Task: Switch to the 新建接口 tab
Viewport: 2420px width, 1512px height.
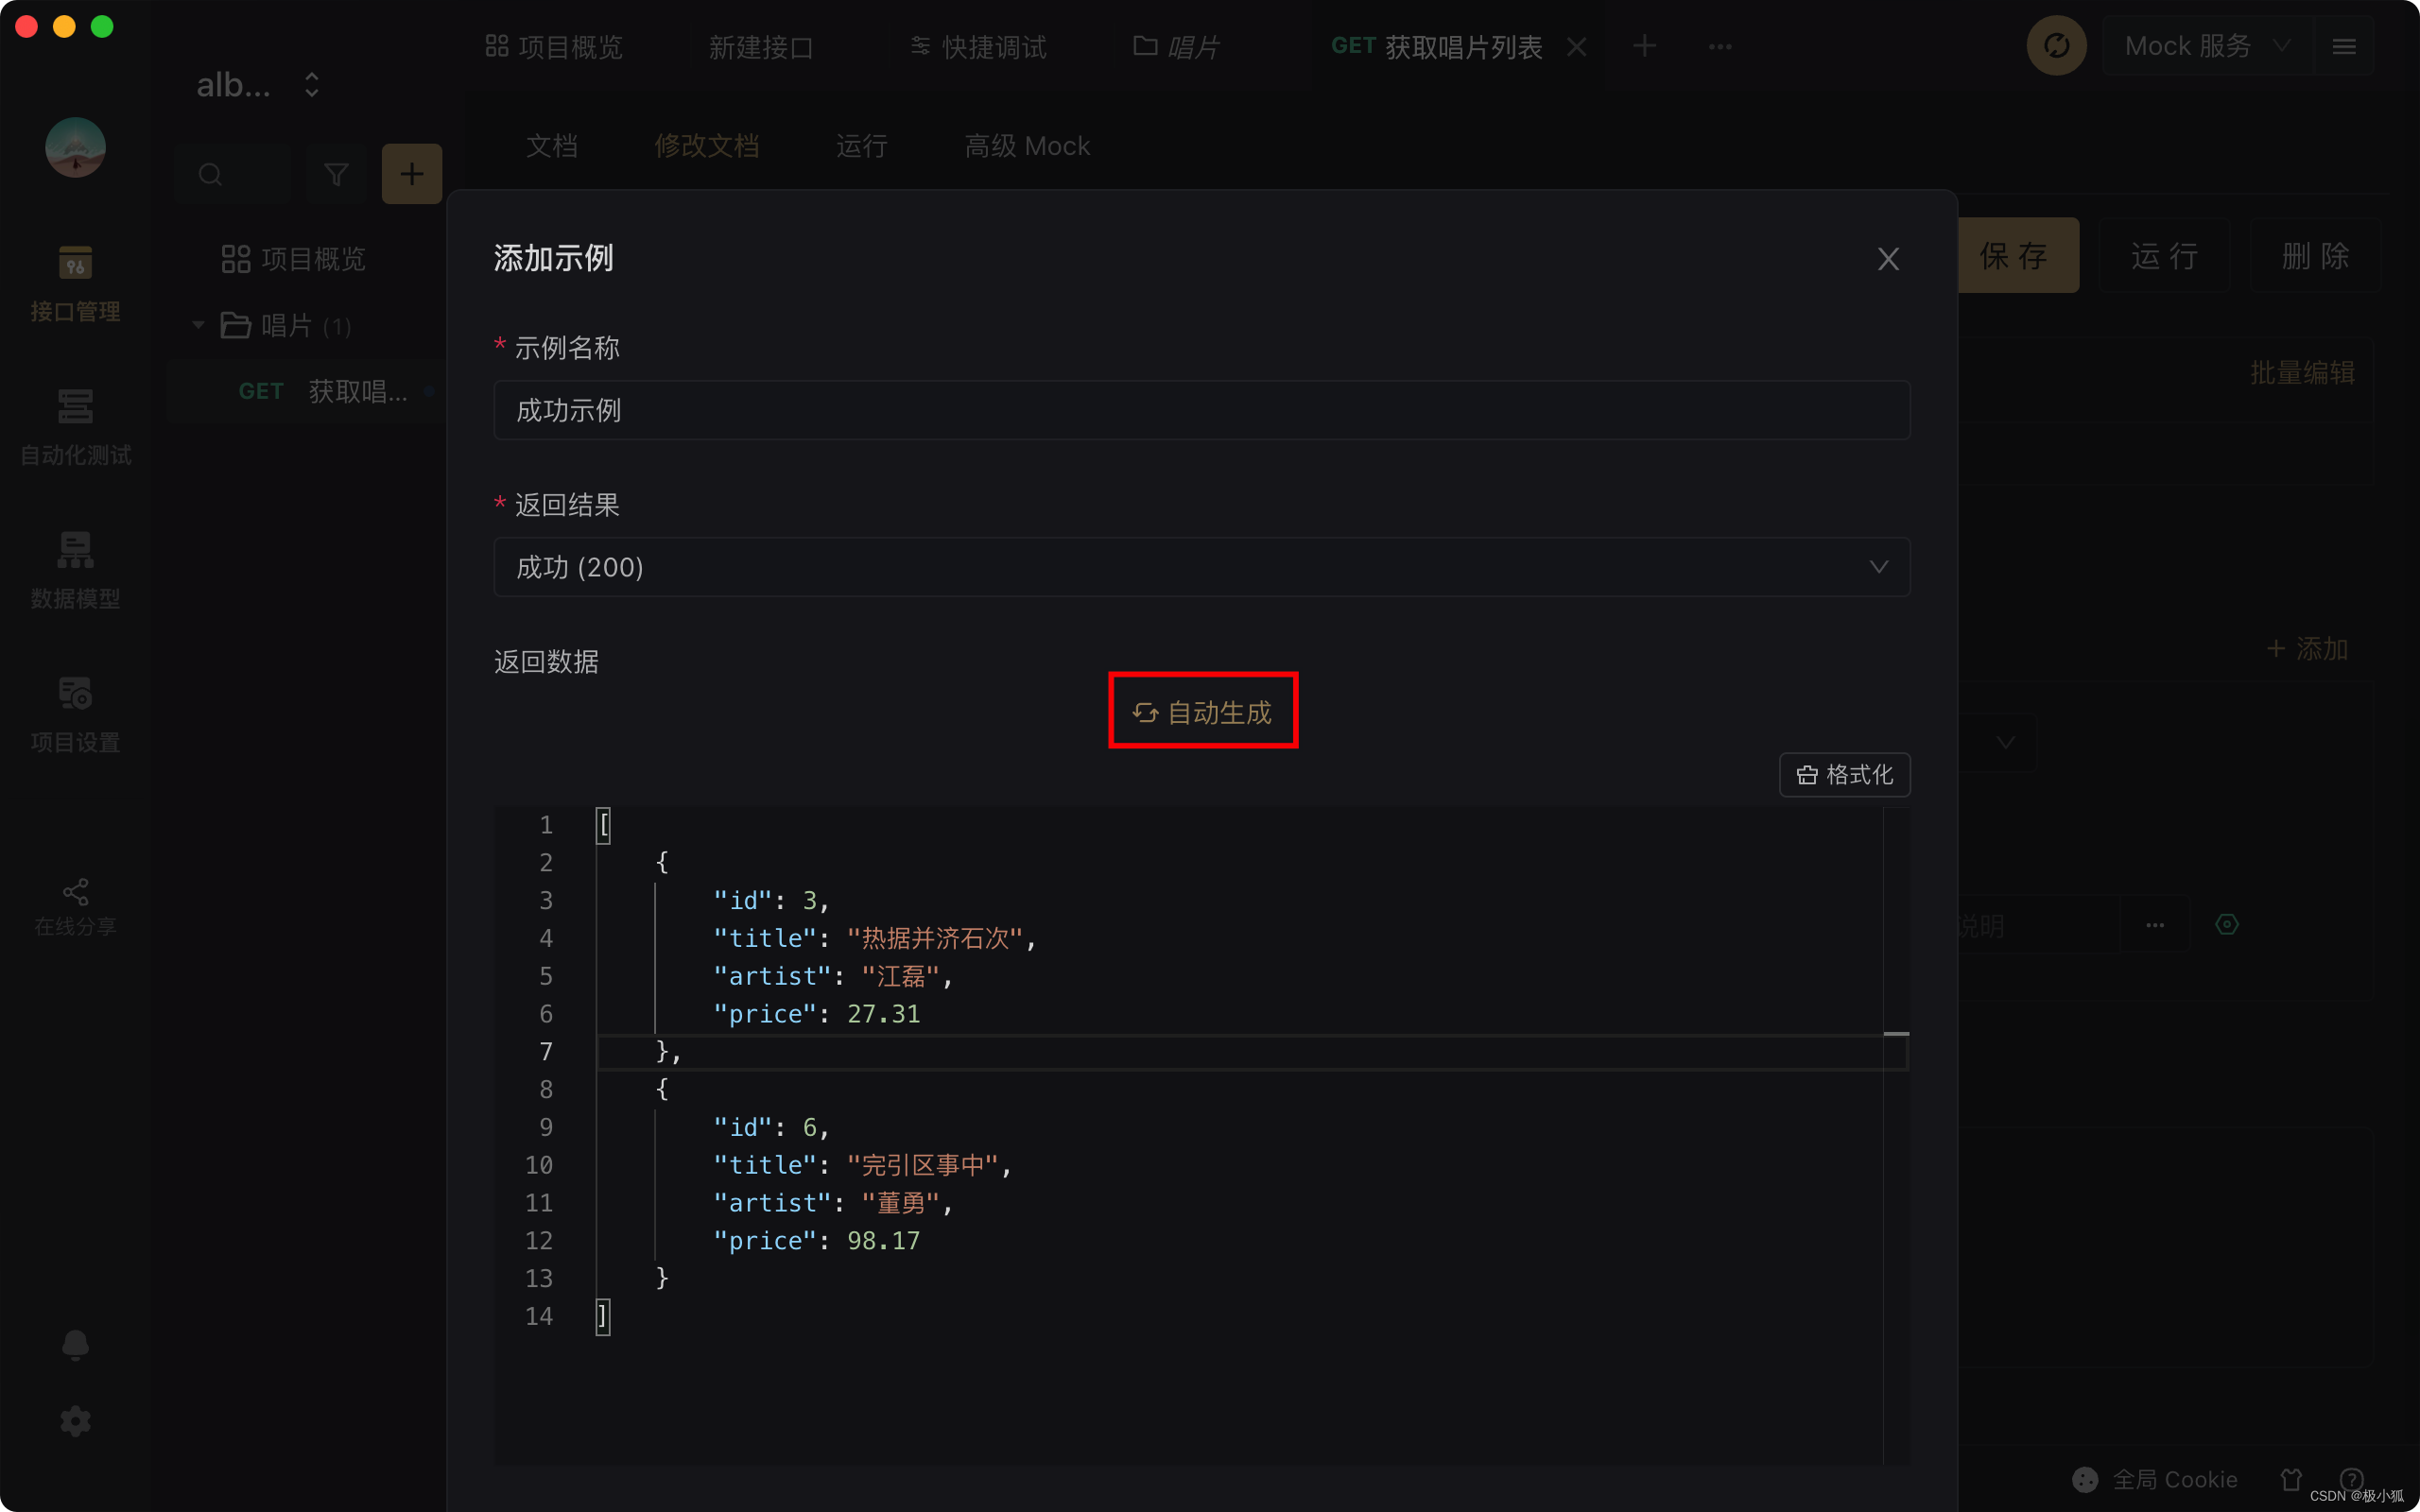Action: pos(761,47)
